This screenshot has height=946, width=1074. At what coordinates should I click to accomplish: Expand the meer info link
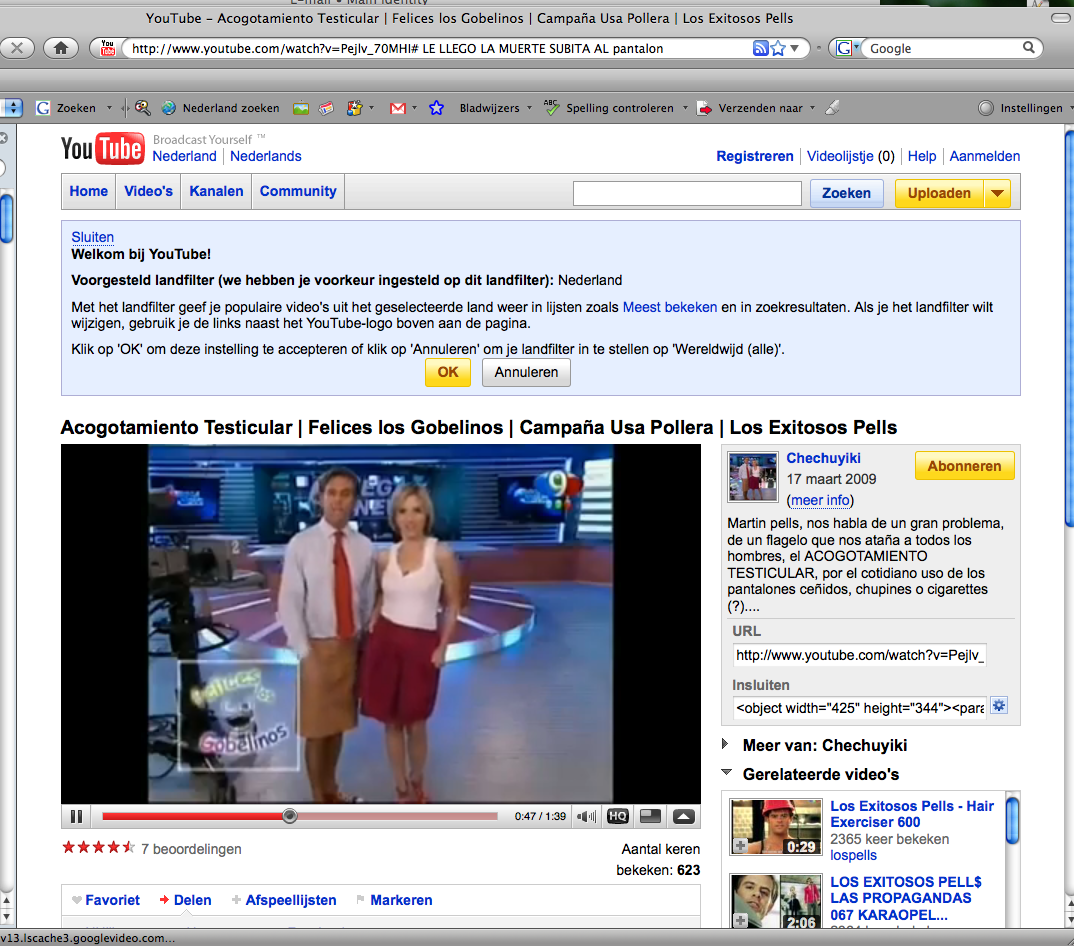(x=821, y=500)
